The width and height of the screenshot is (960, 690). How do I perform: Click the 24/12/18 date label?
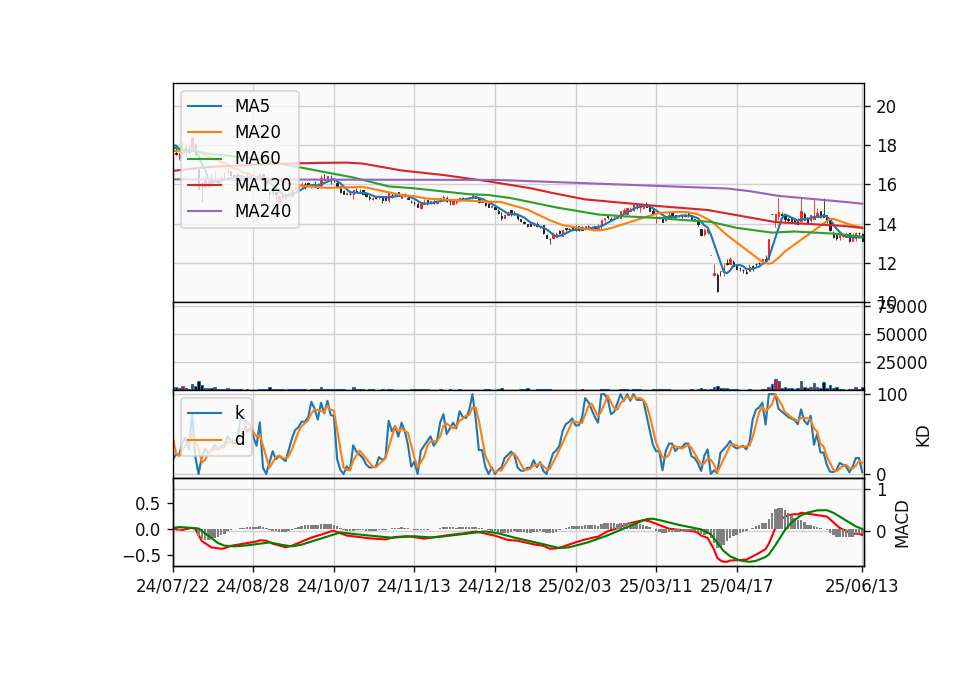[x=495, y=586]
